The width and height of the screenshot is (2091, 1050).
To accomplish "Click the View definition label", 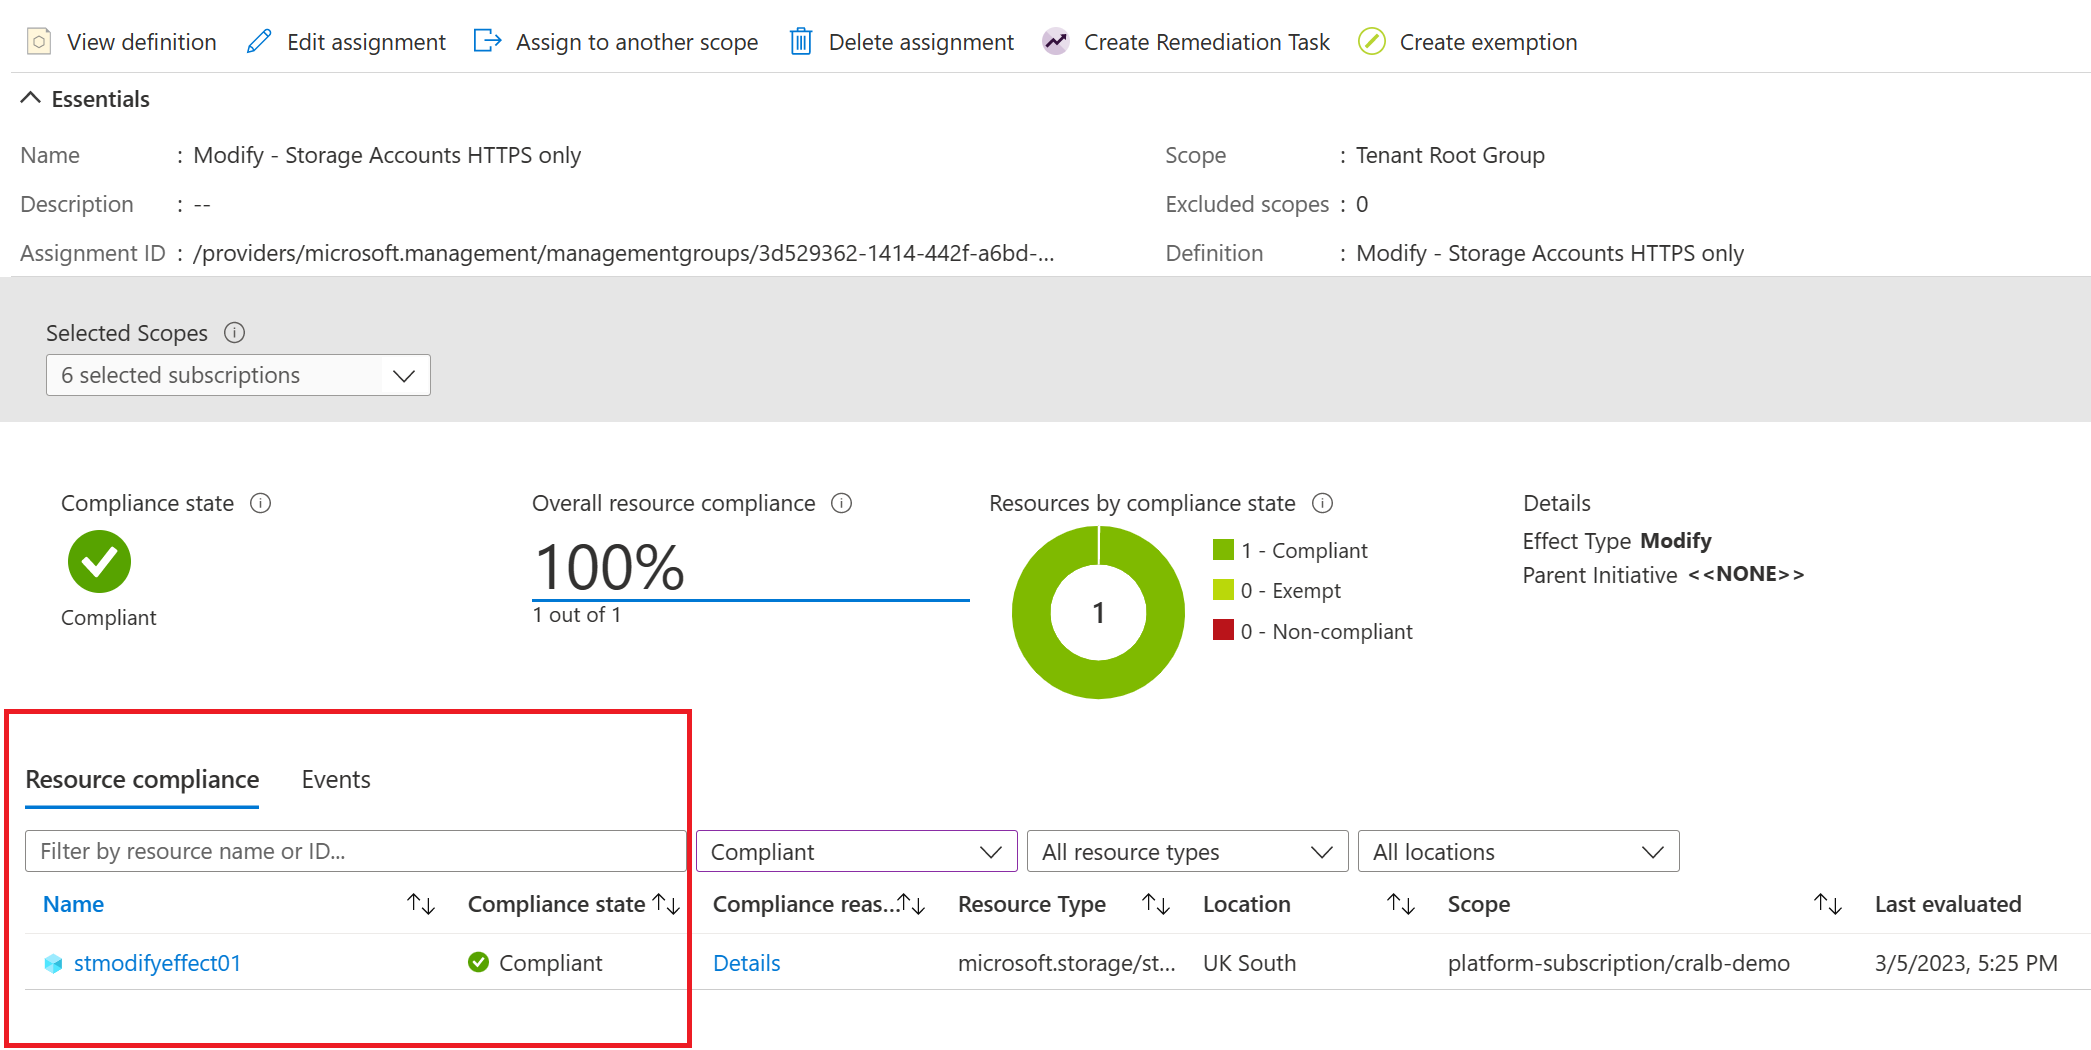I will 142,42.
